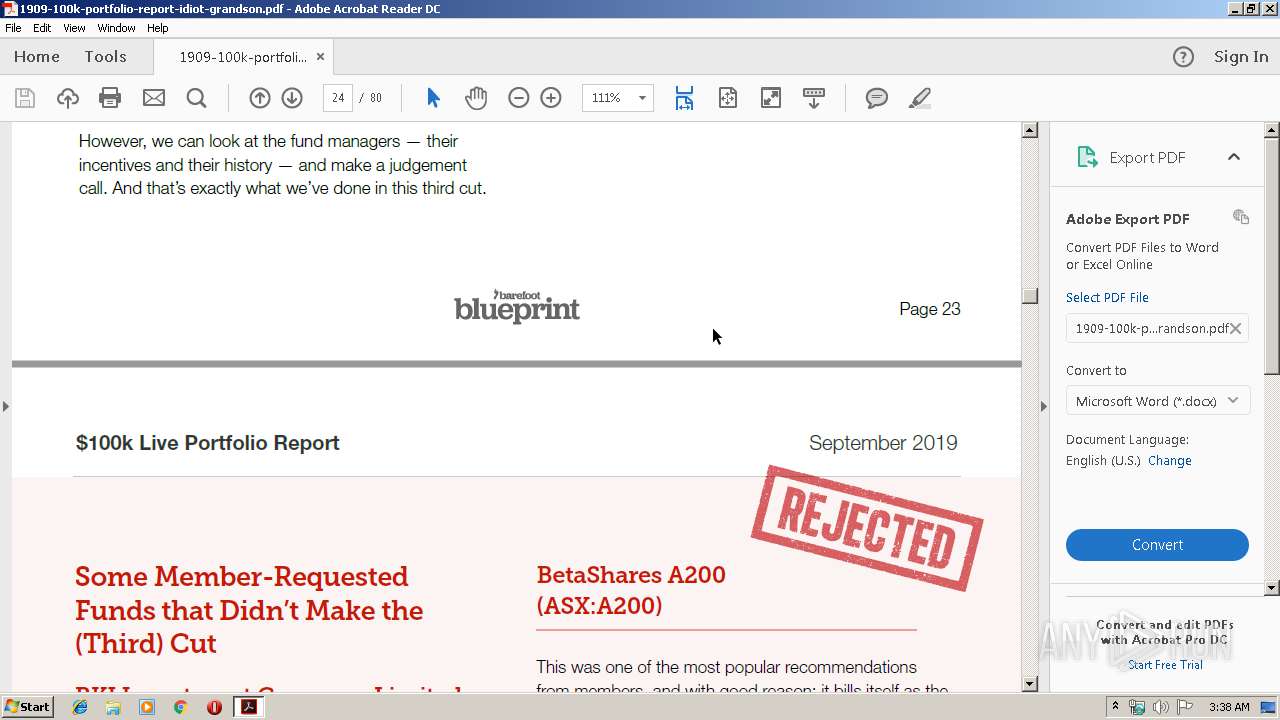Image resolution: width=1280 pixels, height=720 pixels.
Task: Open the View menu
Action: pos(74,28)
